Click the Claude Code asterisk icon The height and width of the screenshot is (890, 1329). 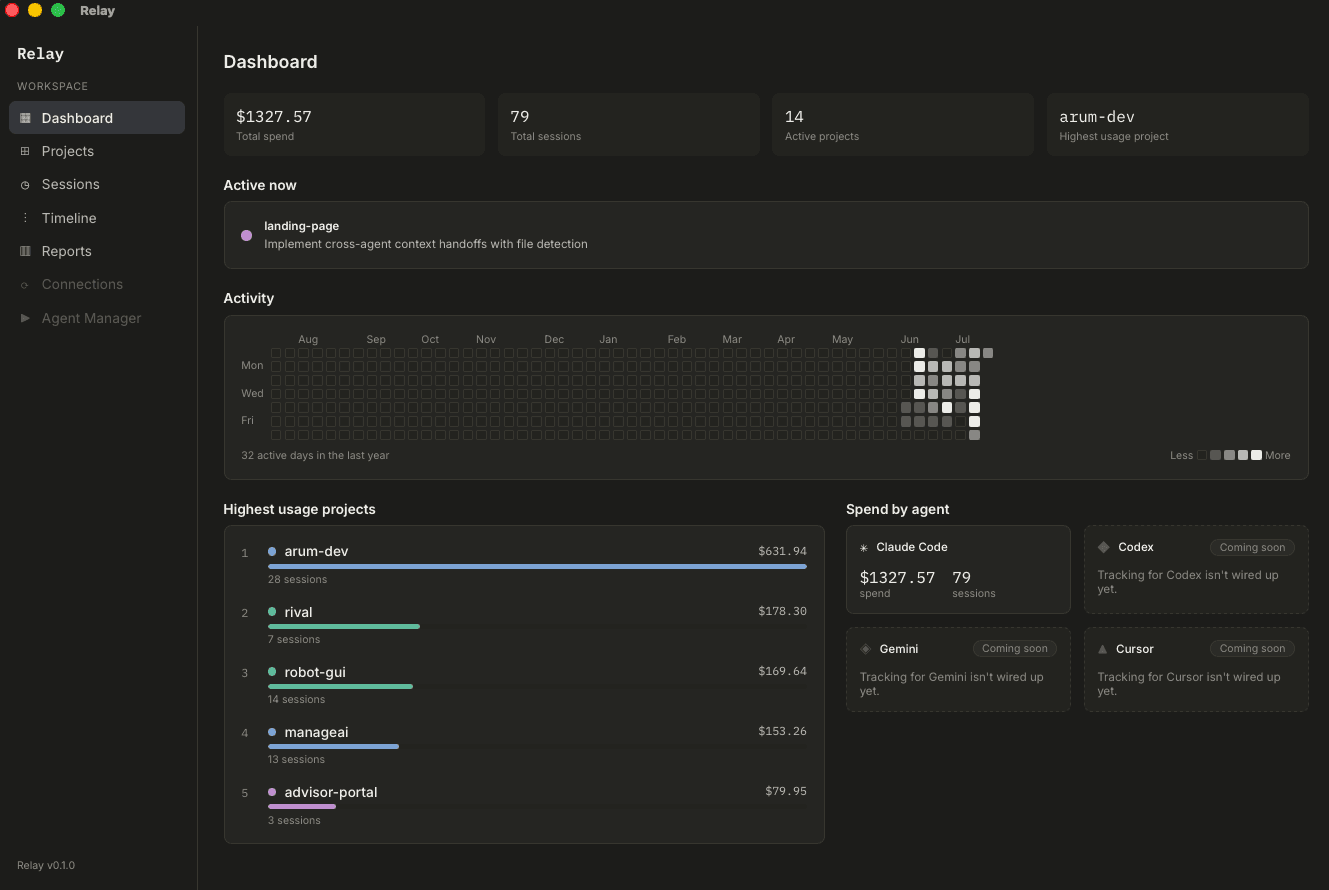[x=864, y=548]
